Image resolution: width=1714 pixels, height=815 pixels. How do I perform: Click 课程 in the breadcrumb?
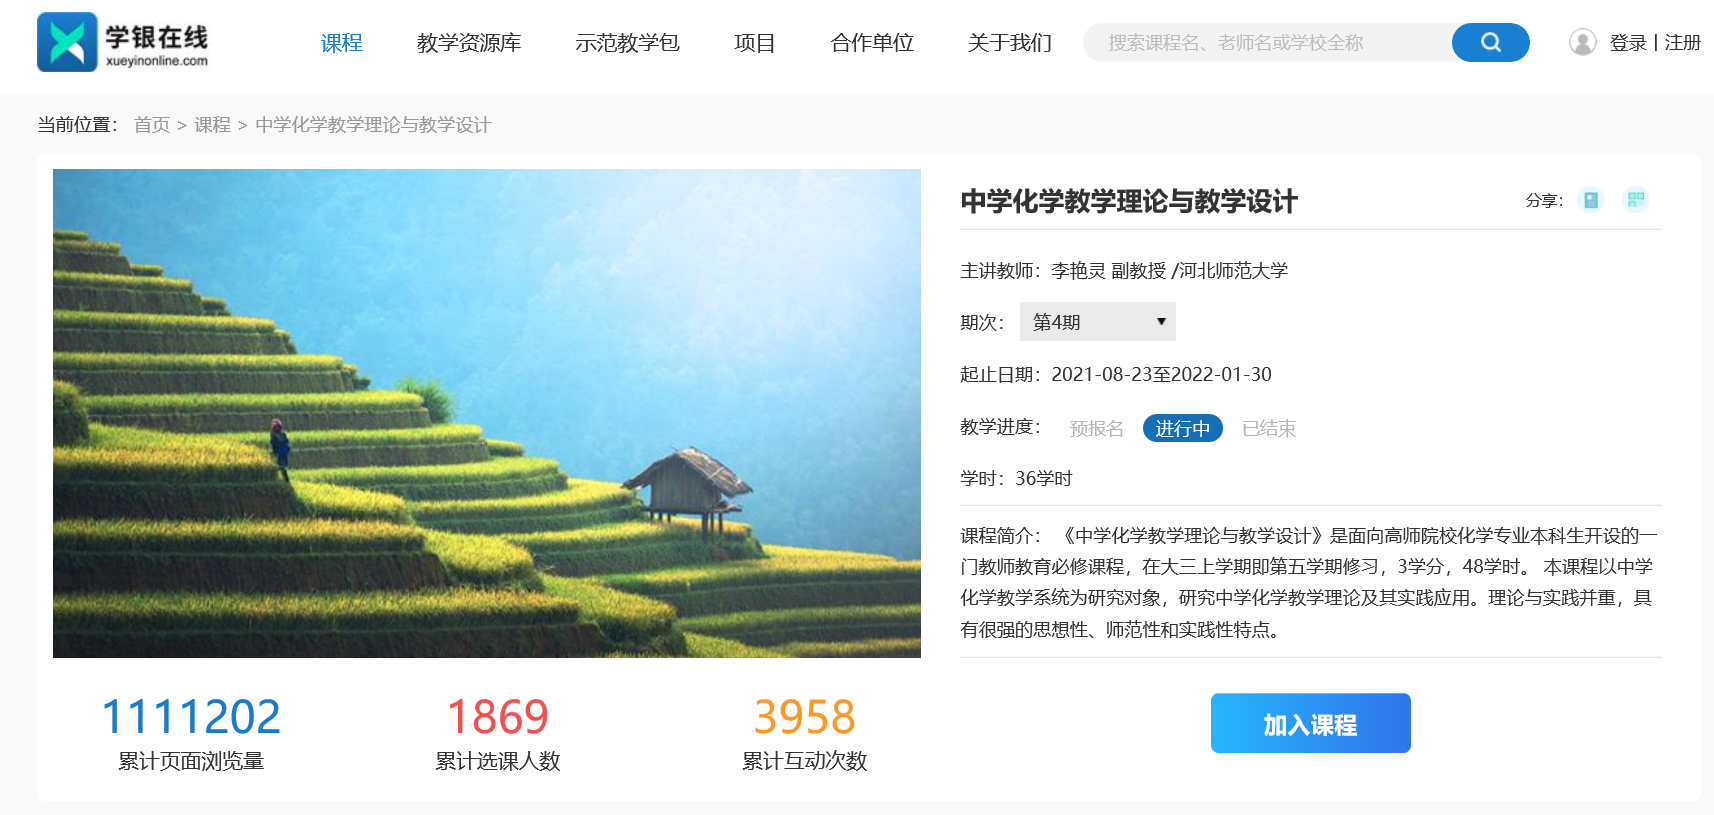(212, 125)
